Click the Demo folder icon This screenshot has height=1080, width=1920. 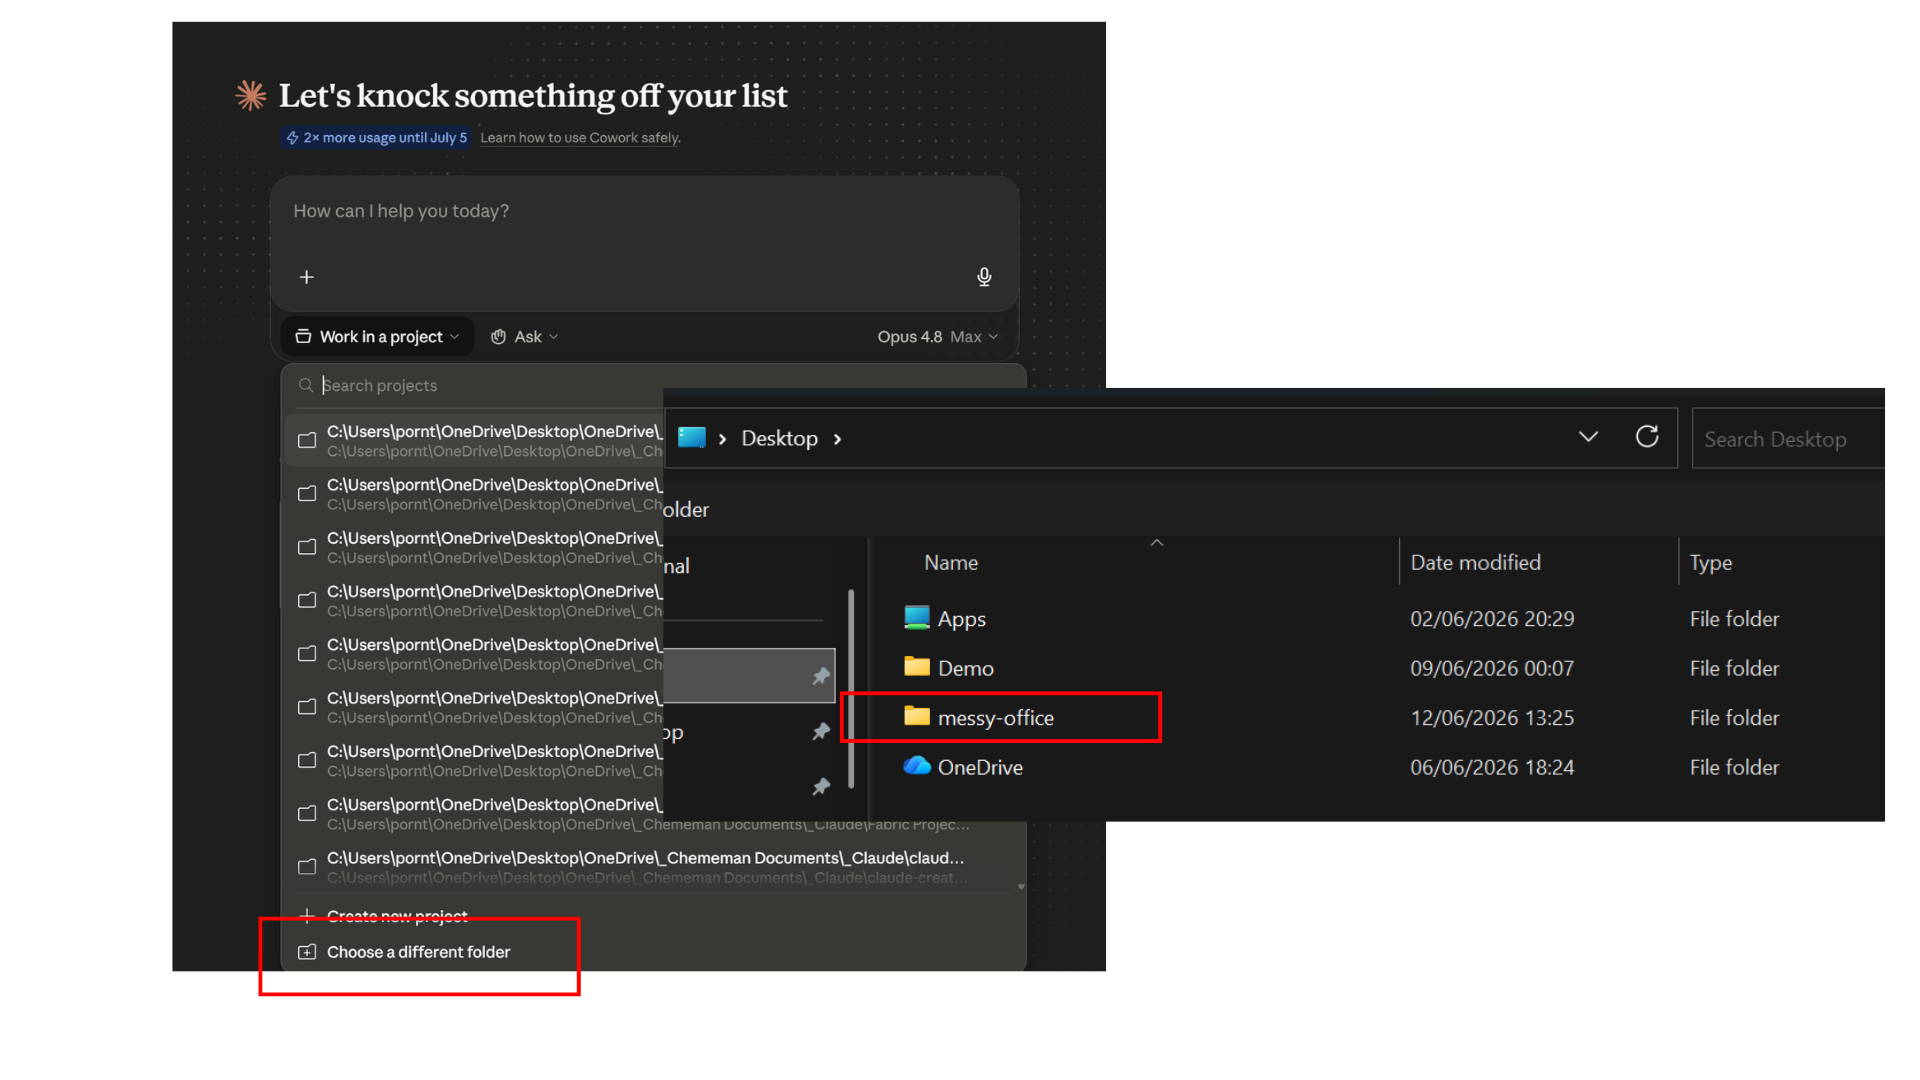tap(917, 667)
